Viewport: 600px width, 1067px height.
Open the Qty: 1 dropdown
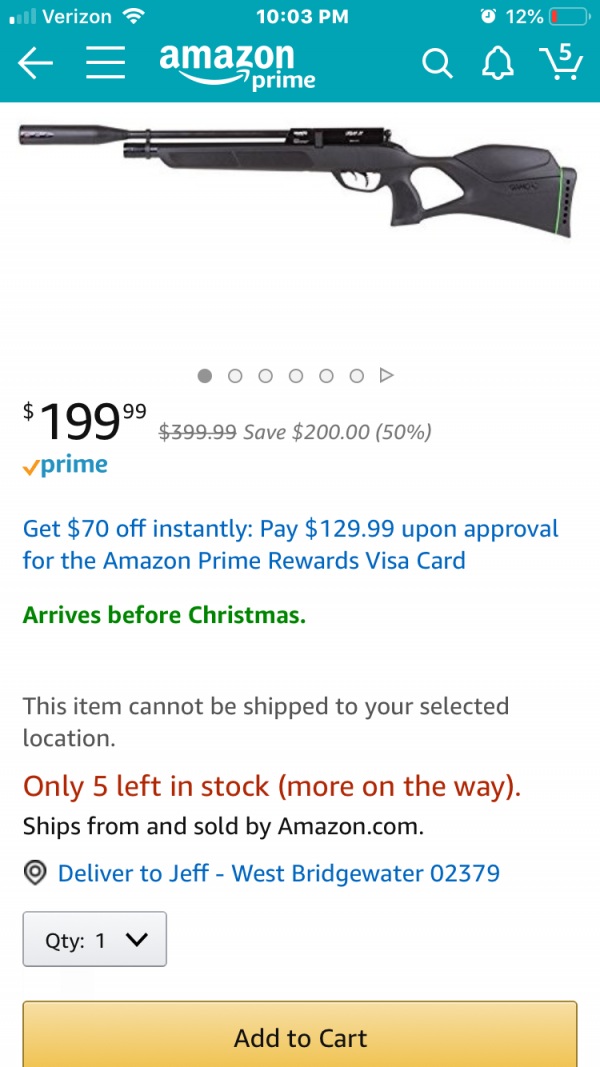tap(95, 939)
